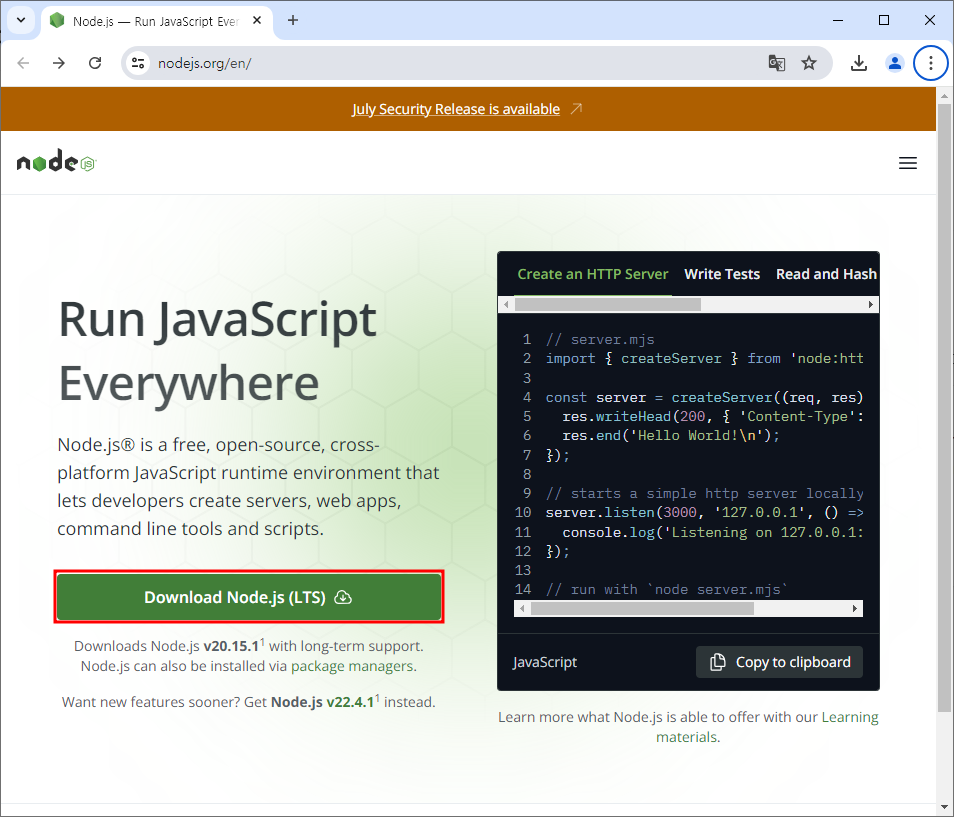Click the Node.js logo
This screenshot has height=817, width=954.
coord(56,161)
